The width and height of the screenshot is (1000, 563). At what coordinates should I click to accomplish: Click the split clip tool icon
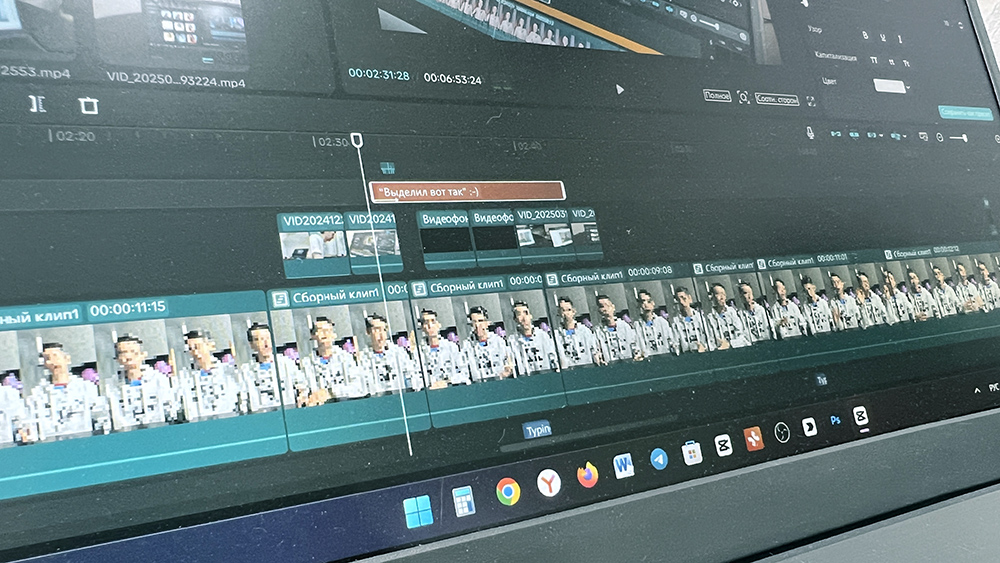tap(38, 104)
